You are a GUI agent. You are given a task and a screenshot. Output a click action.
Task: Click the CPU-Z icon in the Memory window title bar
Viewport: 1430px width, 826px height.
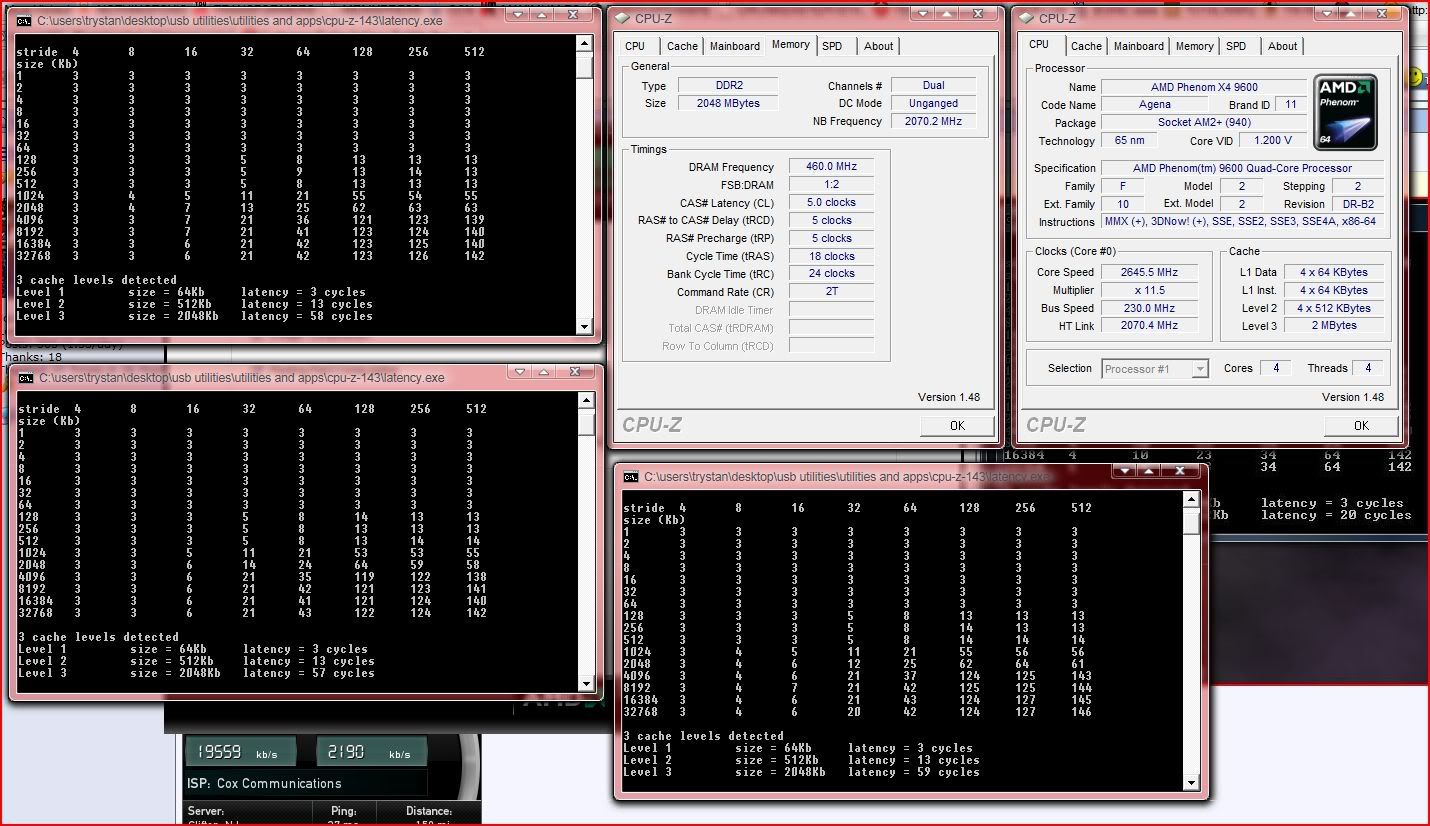[621, 18]
